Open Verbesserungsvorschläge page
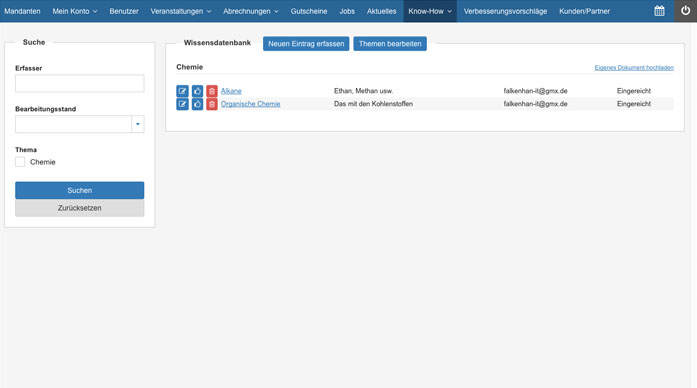697x388 pixels. tap(505, 11)
